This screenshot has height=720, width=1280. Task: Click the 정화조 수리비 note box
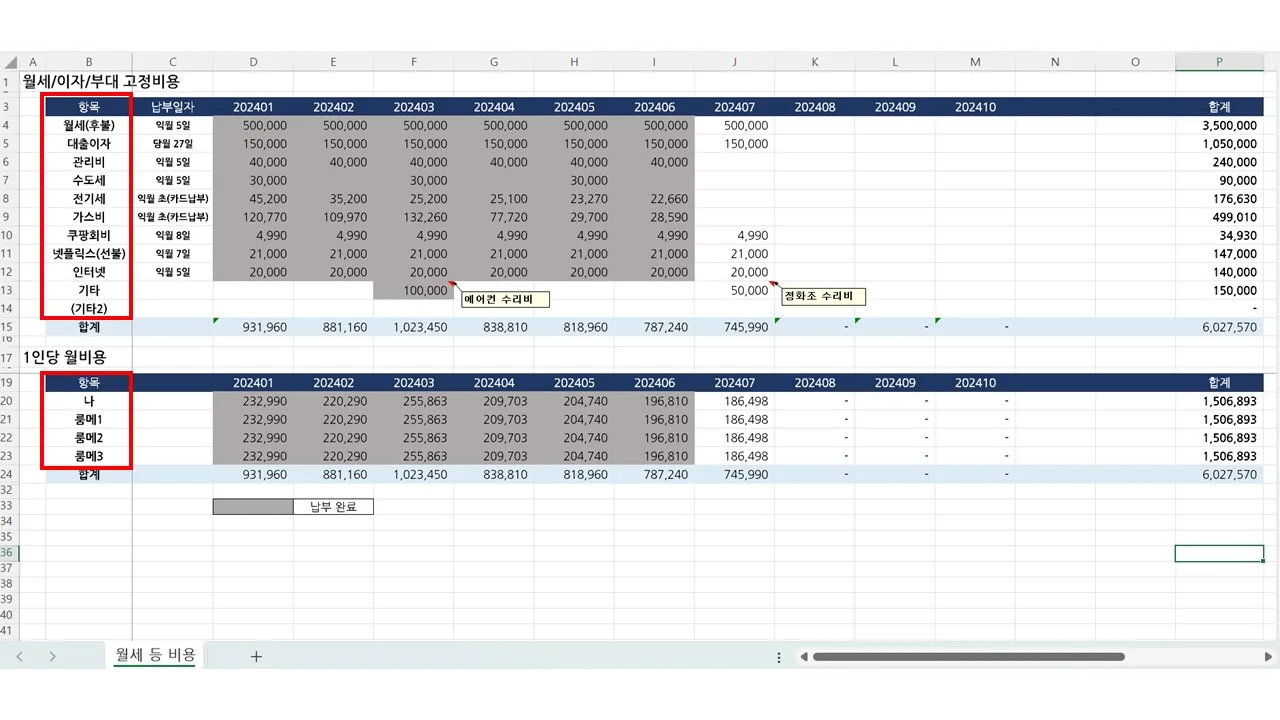pos(822,297)
